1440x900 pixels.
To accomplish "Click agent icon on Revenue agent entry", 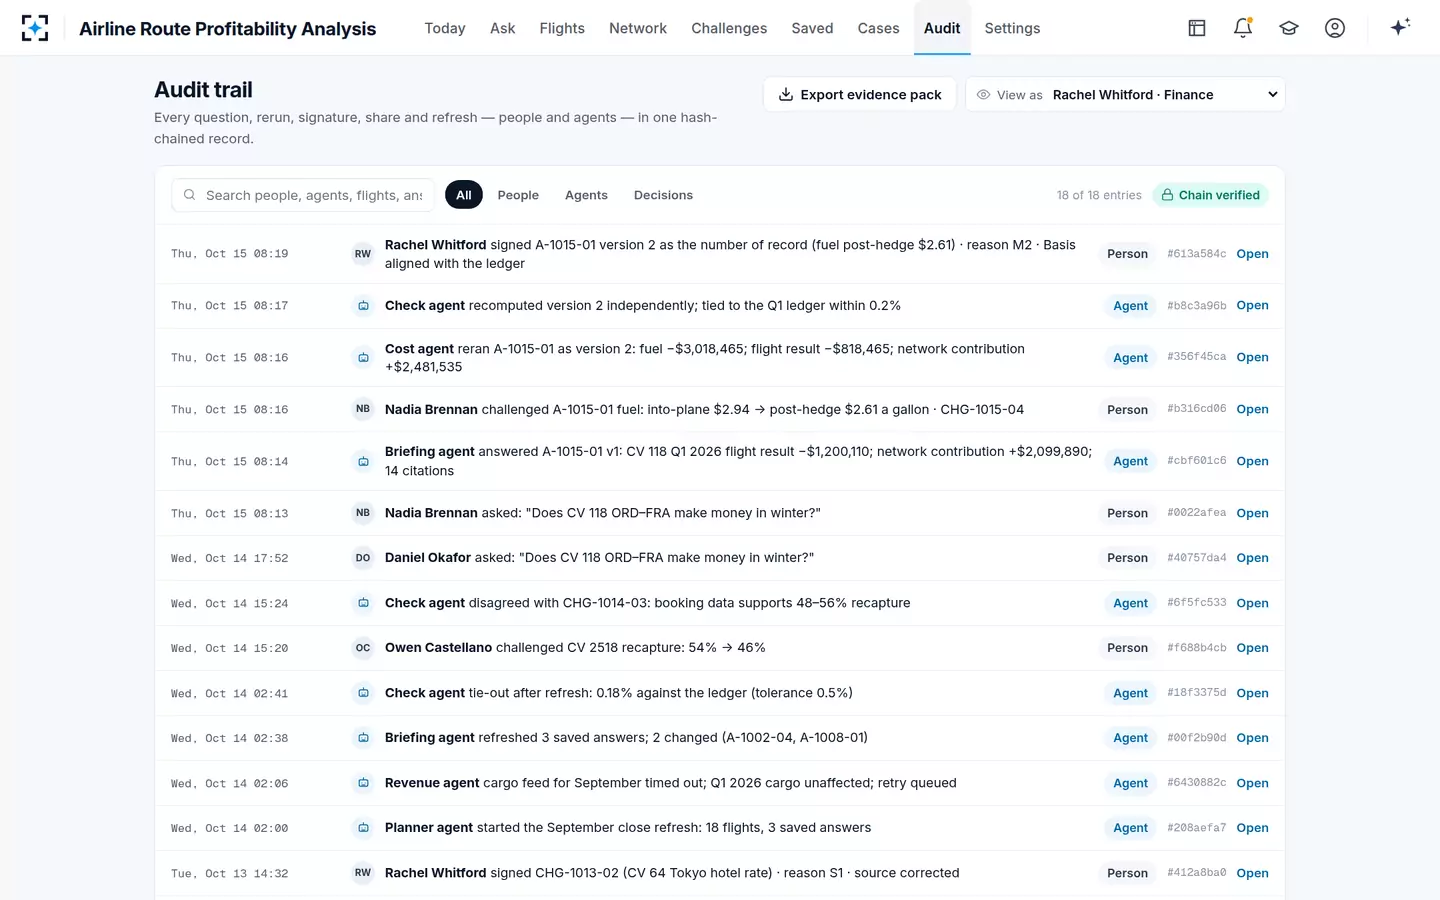I will coord(363,783).
